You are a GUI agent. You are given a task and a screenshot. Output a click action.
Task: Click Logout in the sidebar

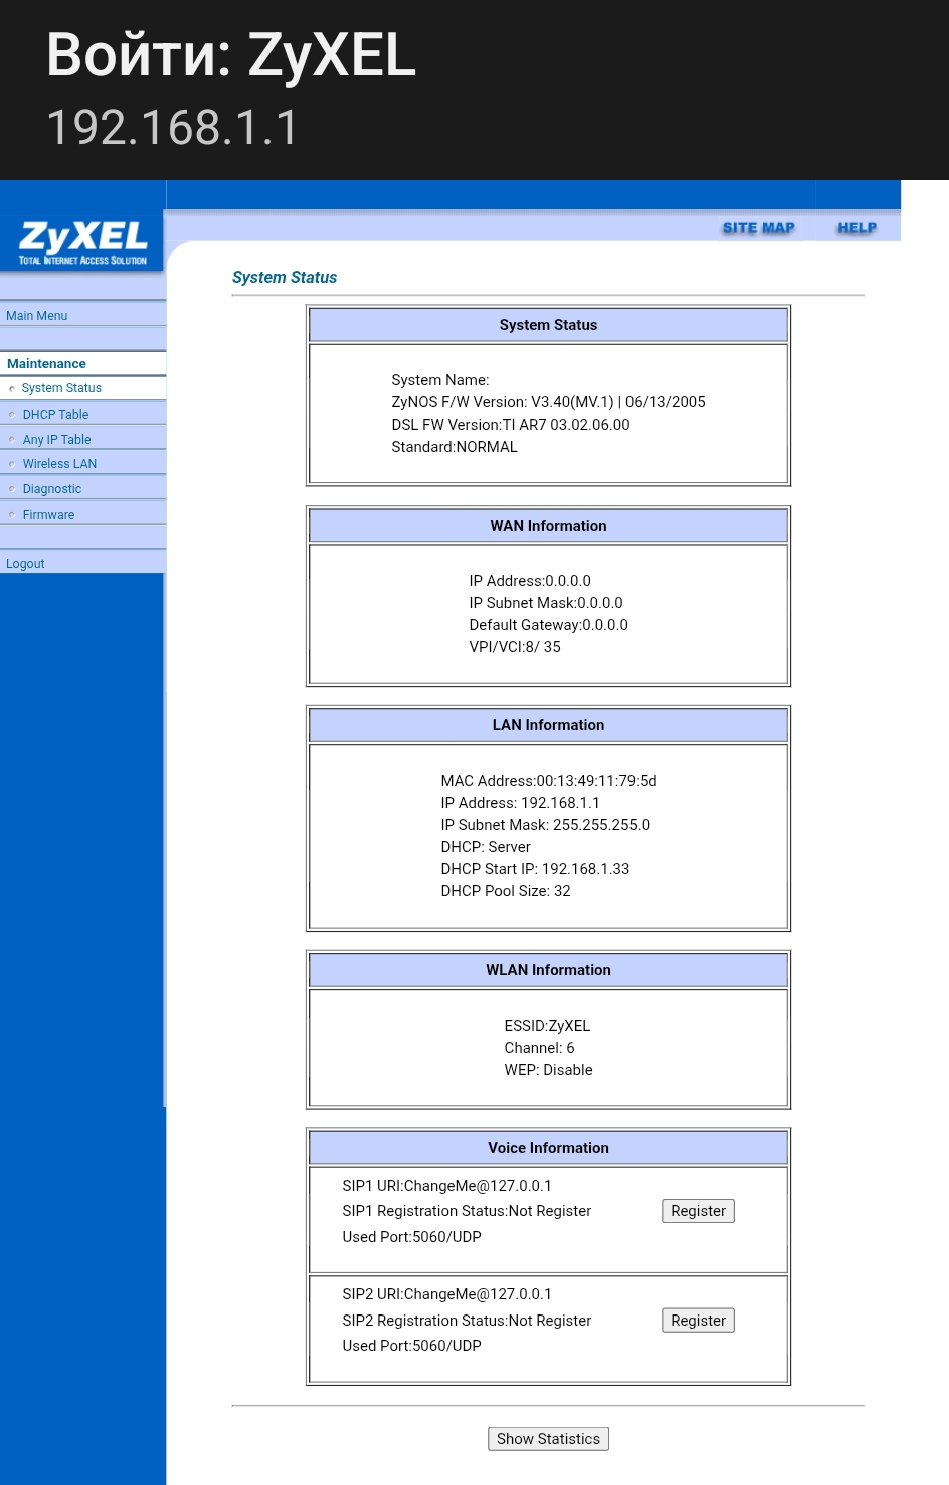point(25,564)
